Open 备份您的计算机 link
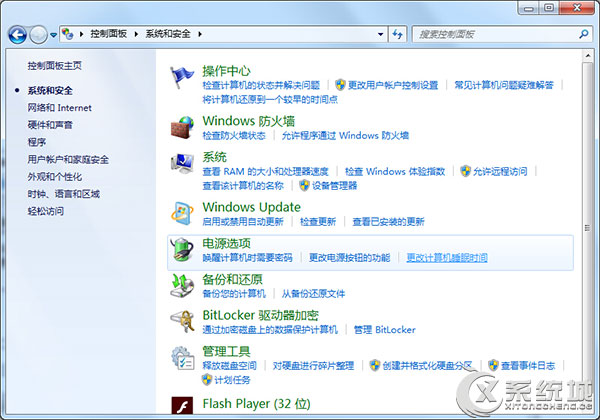Image resolution: width=600 pixels, height=420 pixels. tap(234, 294)
